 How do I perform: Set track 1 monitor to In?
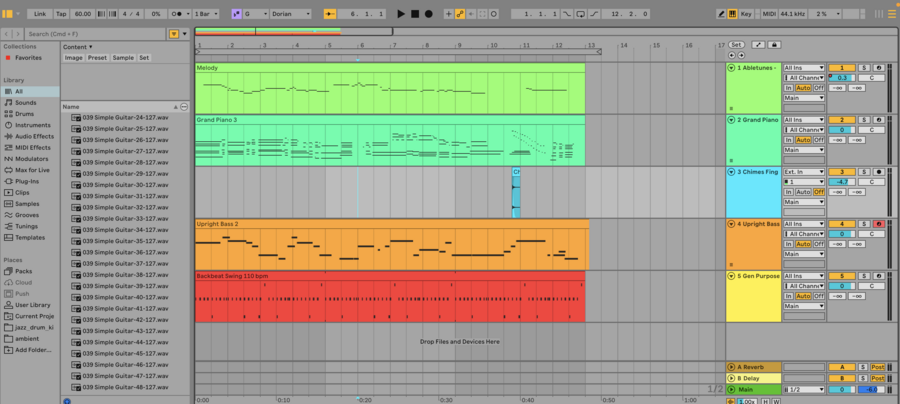(789, 88)
